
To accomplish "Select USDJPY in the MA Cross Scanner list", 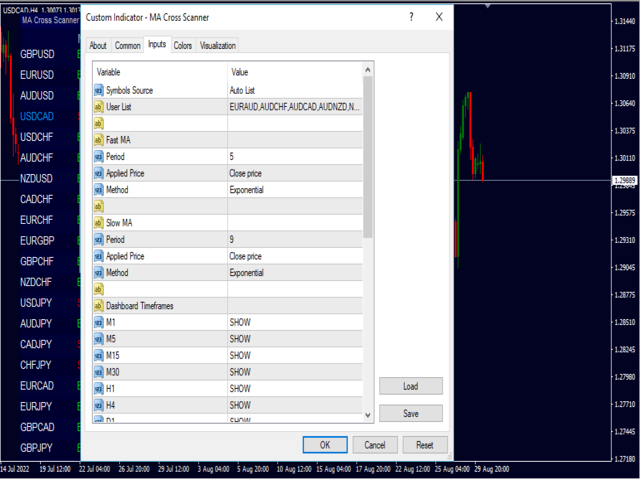I will pyautogui.click(x=36, y=303).
